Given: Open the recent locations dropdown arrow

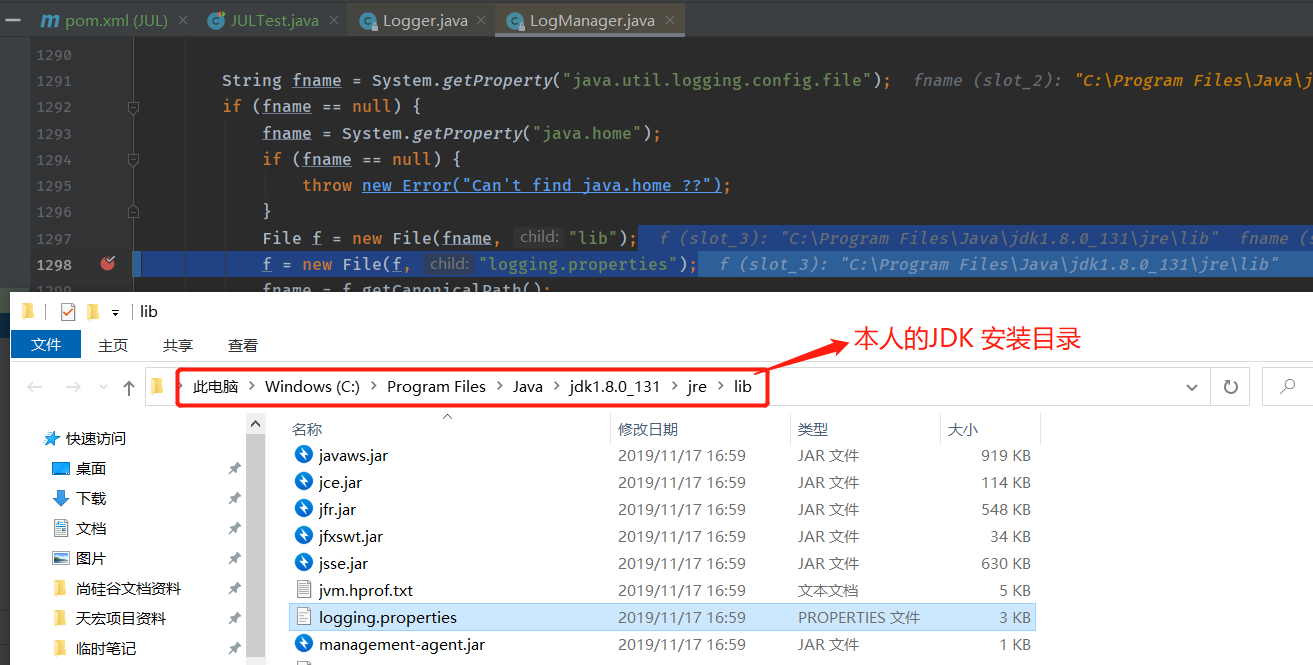Looking at the screenshot, I should pyautogui.click(x=101, y=388).
